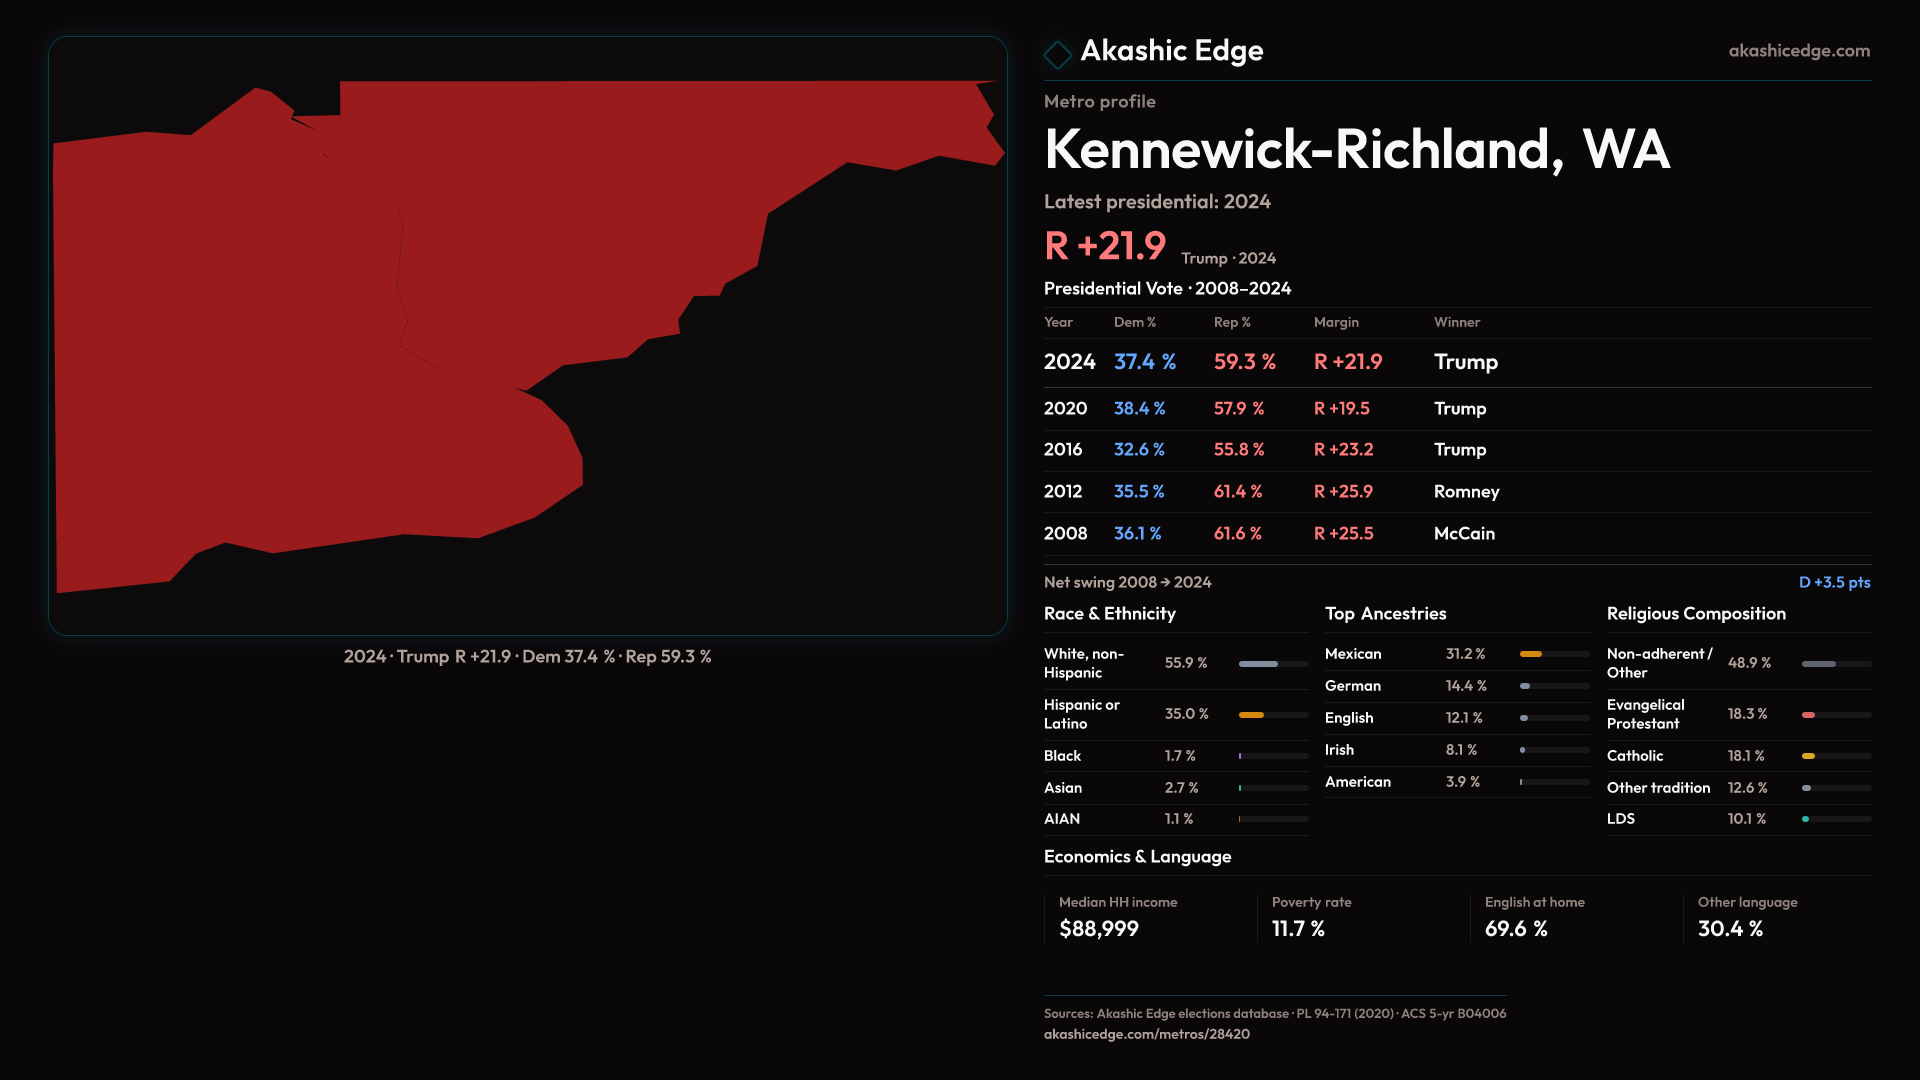1920x1080 pixels.
Task: Click the red metro area map
Action: tap(300, 350)
